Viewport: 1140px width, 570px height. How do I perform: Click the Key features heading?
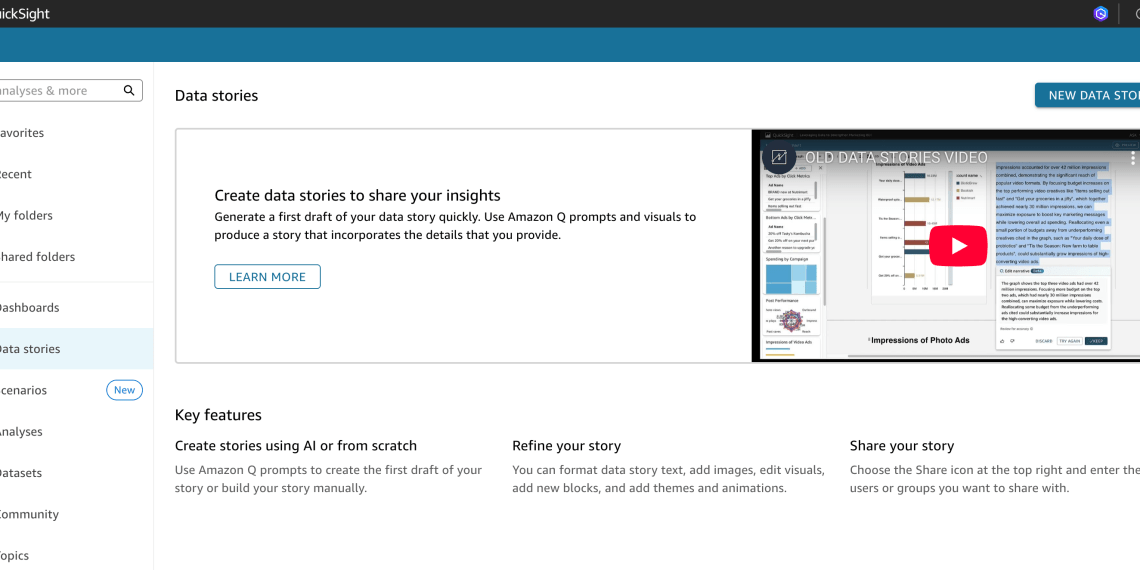(218, 415)
